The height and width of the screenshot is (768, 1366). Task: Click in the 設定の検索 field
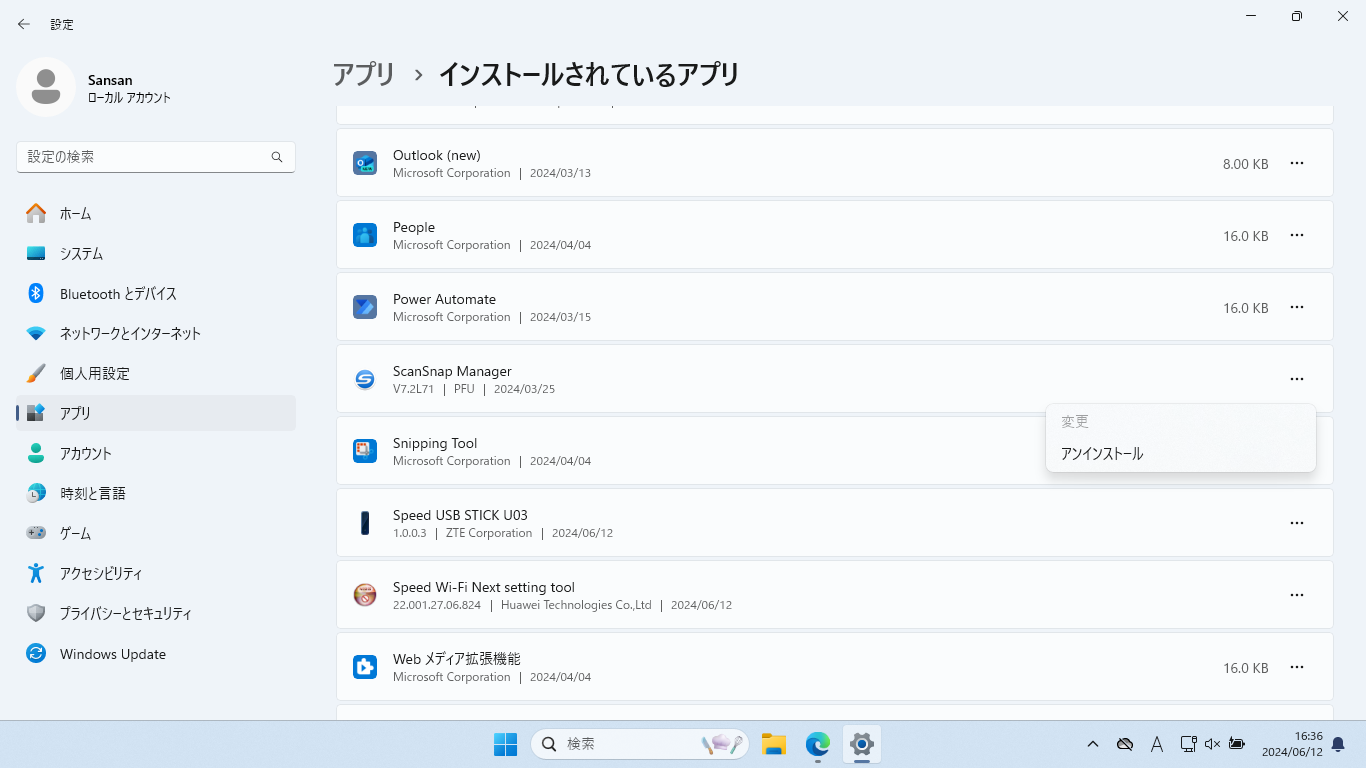coord(156,157)
